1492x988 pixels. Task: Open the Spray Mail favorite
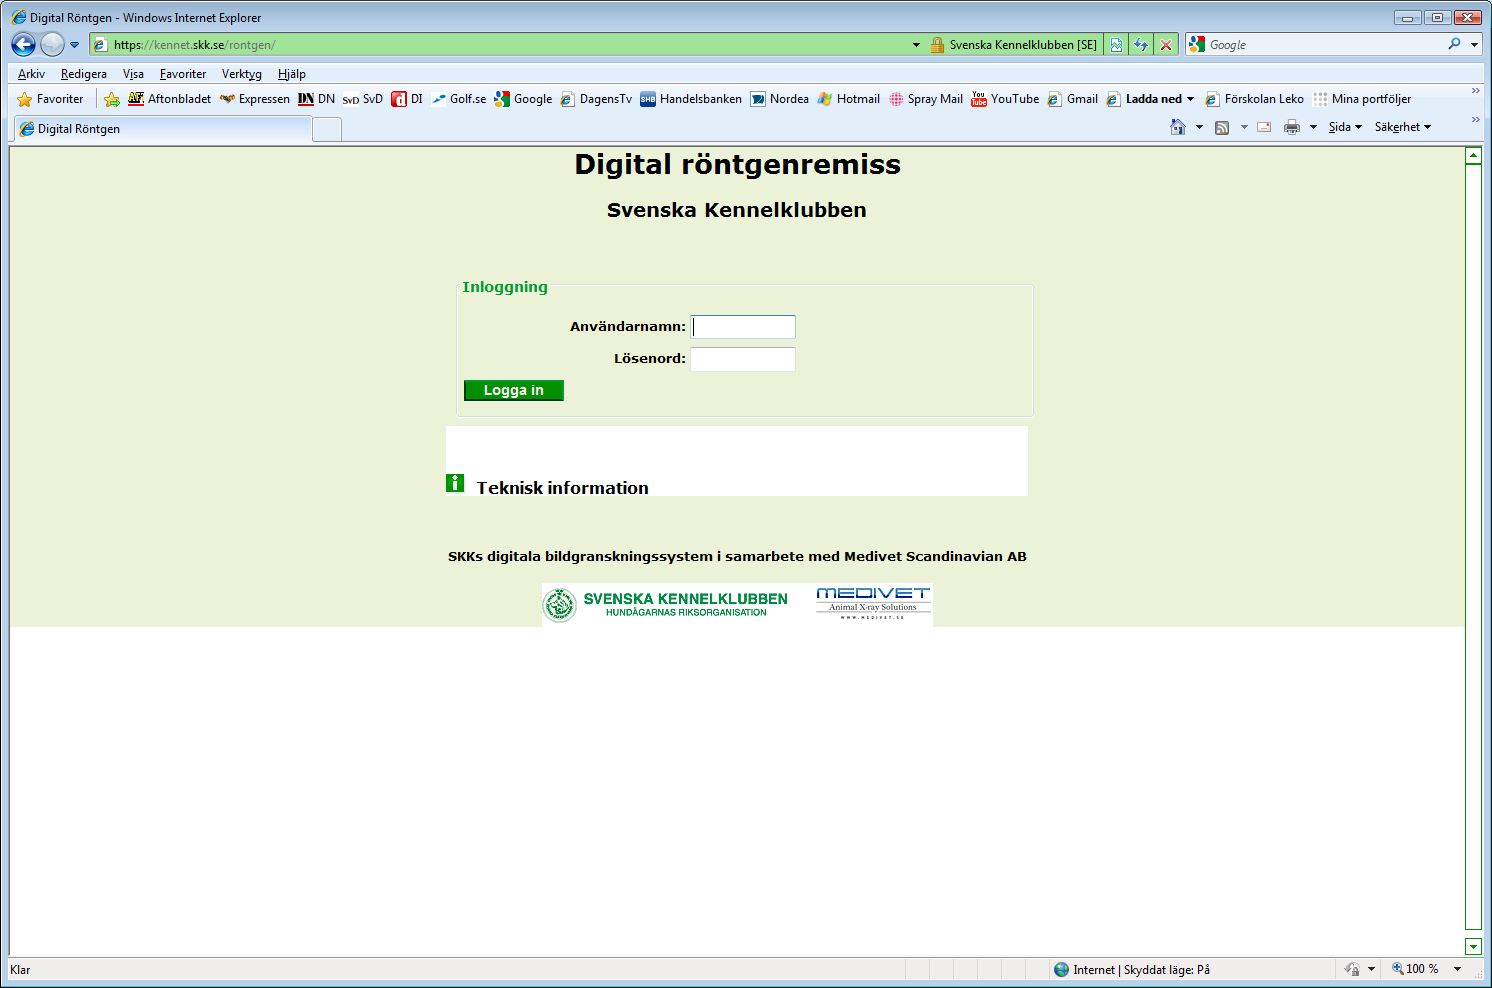(926, 99)
